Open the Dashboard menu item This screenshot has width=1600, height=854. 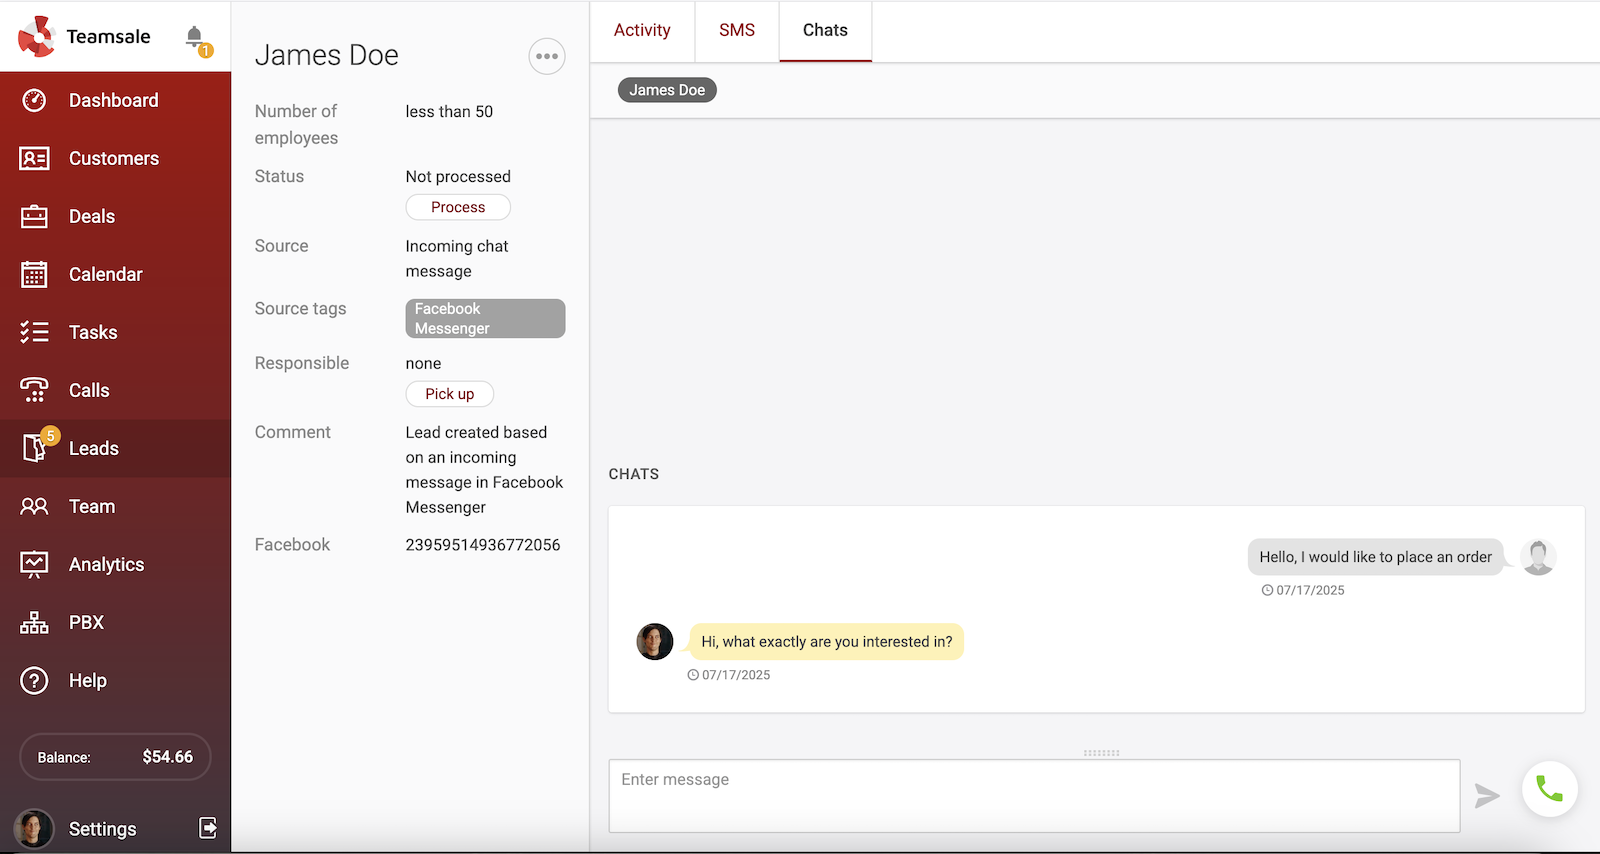(115, 100)
